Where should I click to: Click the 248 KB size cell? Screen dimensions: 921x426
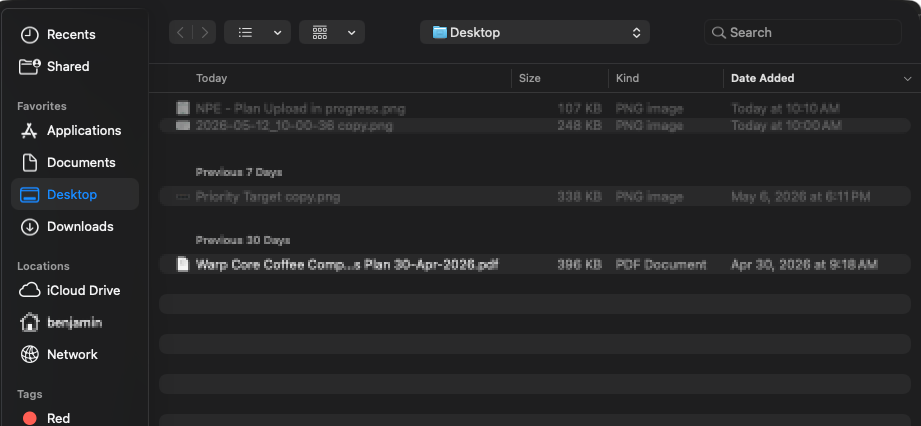(579, 126)
